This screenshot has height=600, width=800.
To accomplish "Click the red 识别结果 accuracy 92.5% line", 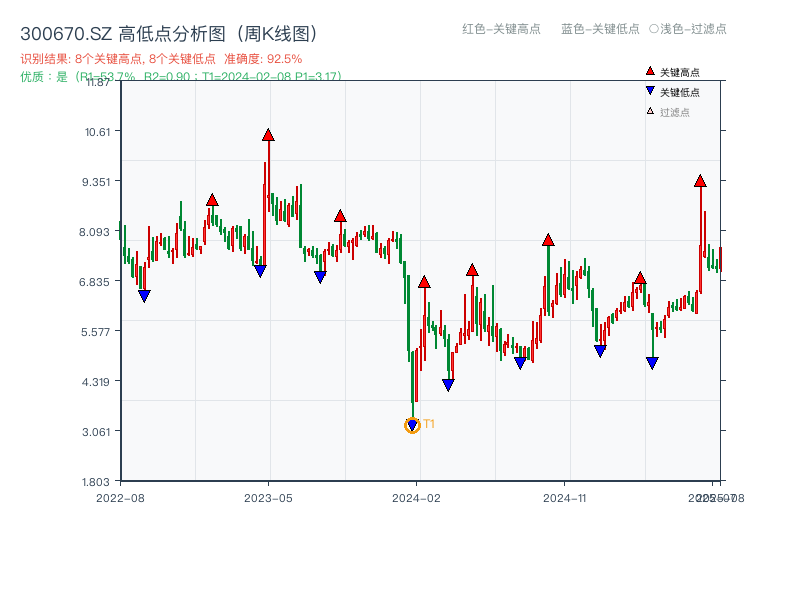I will point(161,59).
